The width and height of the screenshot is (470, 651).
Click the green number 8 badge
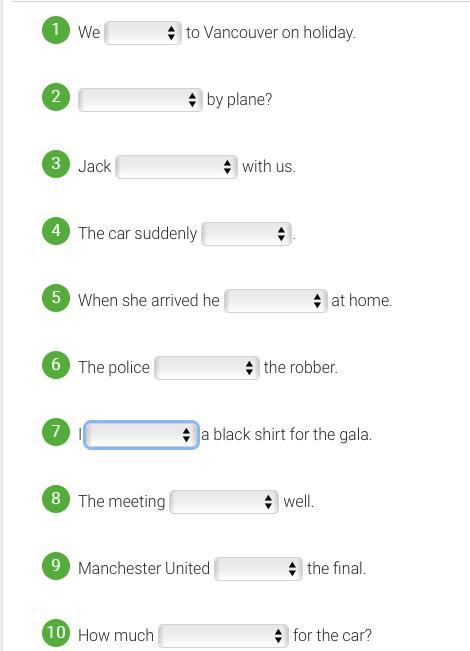click(56, 499)
